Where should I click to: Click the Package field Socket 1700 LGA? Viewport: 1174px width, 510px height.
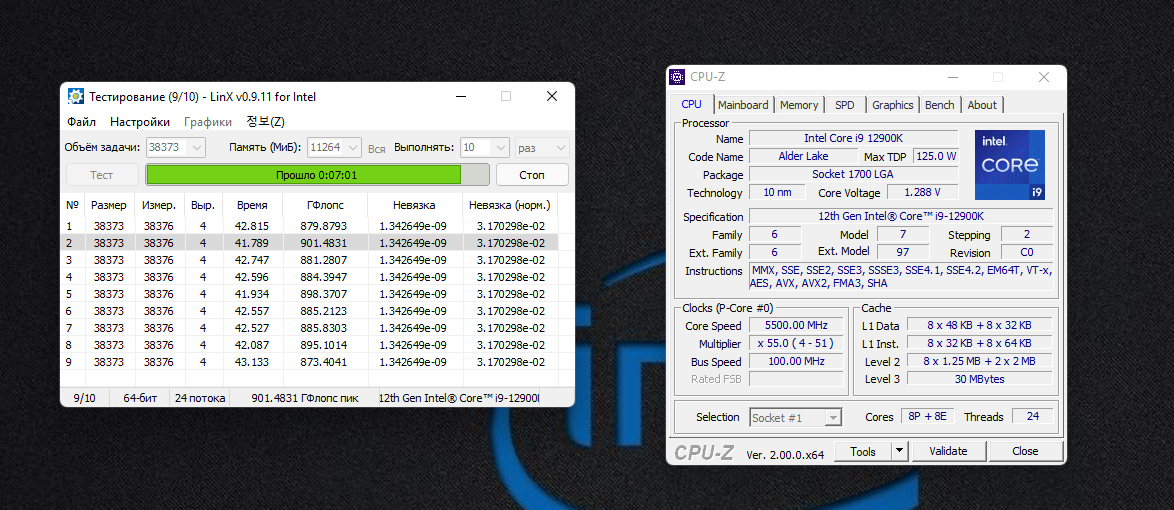pos(854,174)
